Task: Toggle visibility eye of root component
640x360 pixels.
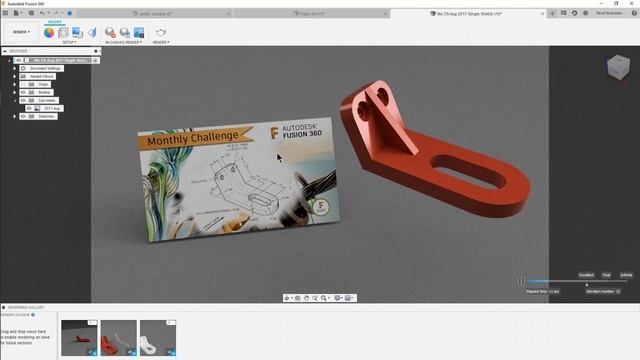Action: click(x=19, y=60)
